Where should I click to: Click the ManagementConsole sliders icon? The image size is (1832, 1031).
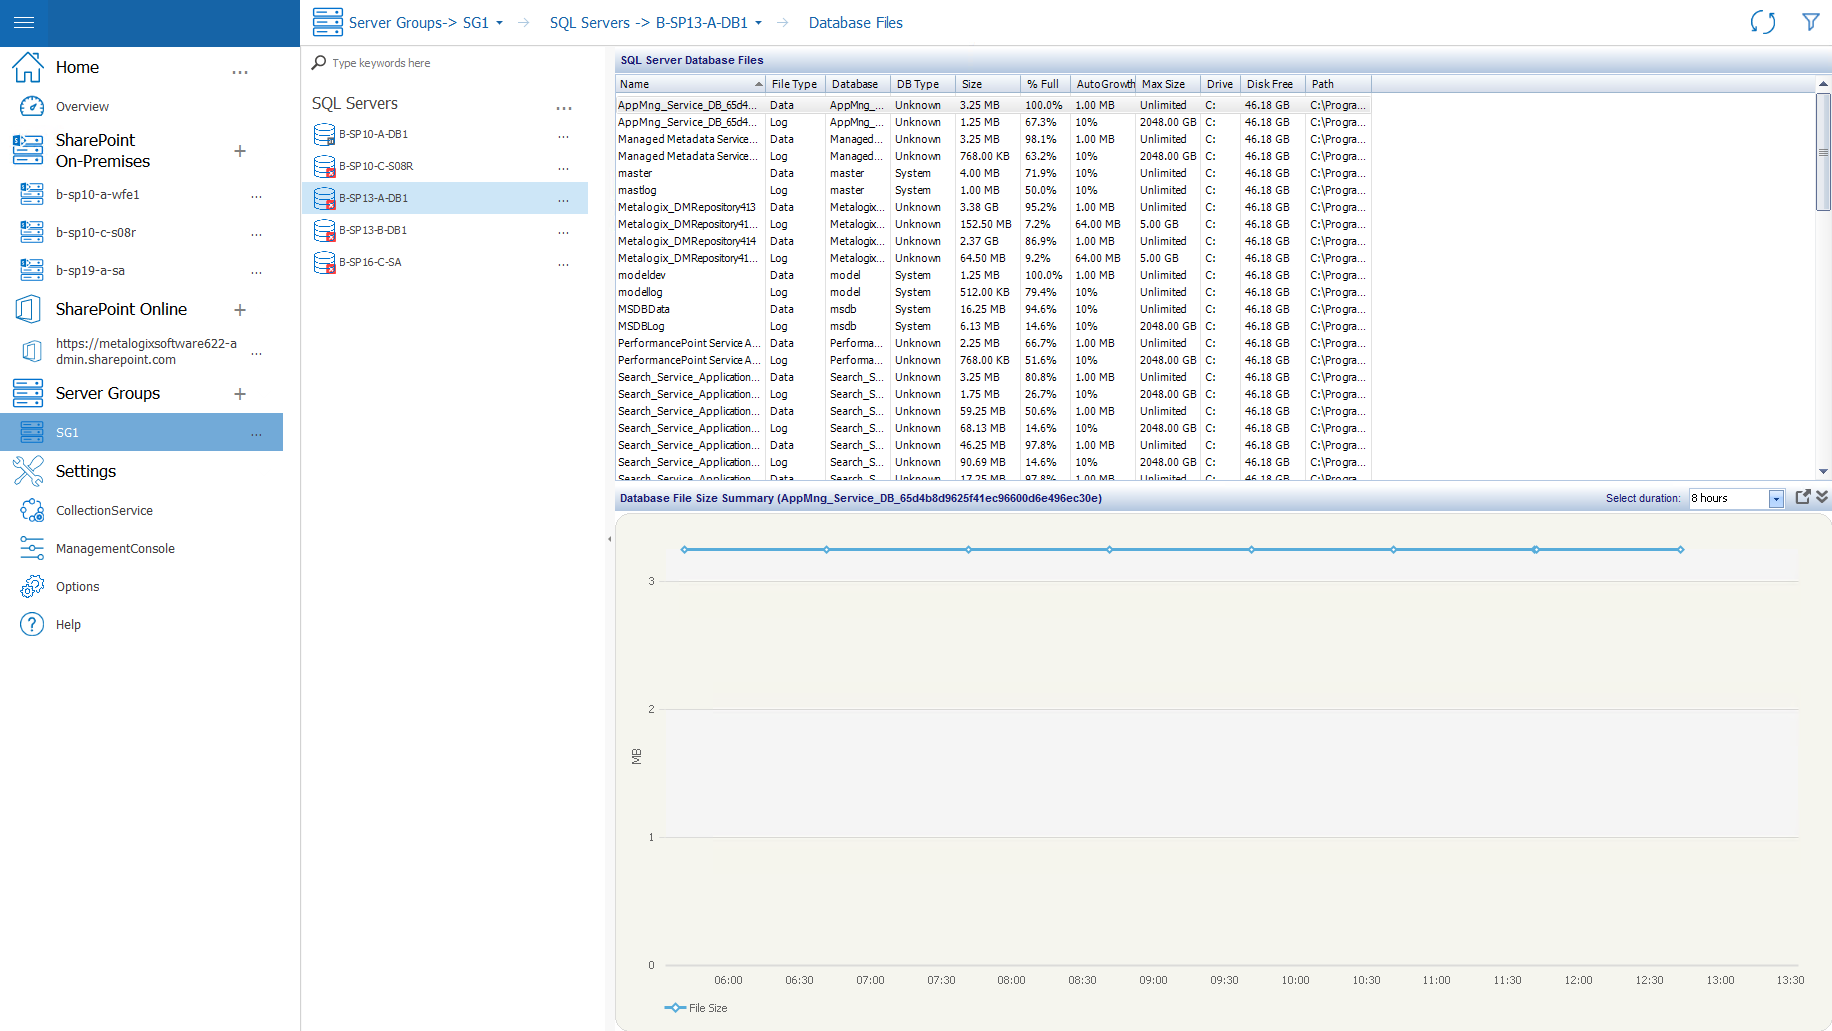[31, 548]
